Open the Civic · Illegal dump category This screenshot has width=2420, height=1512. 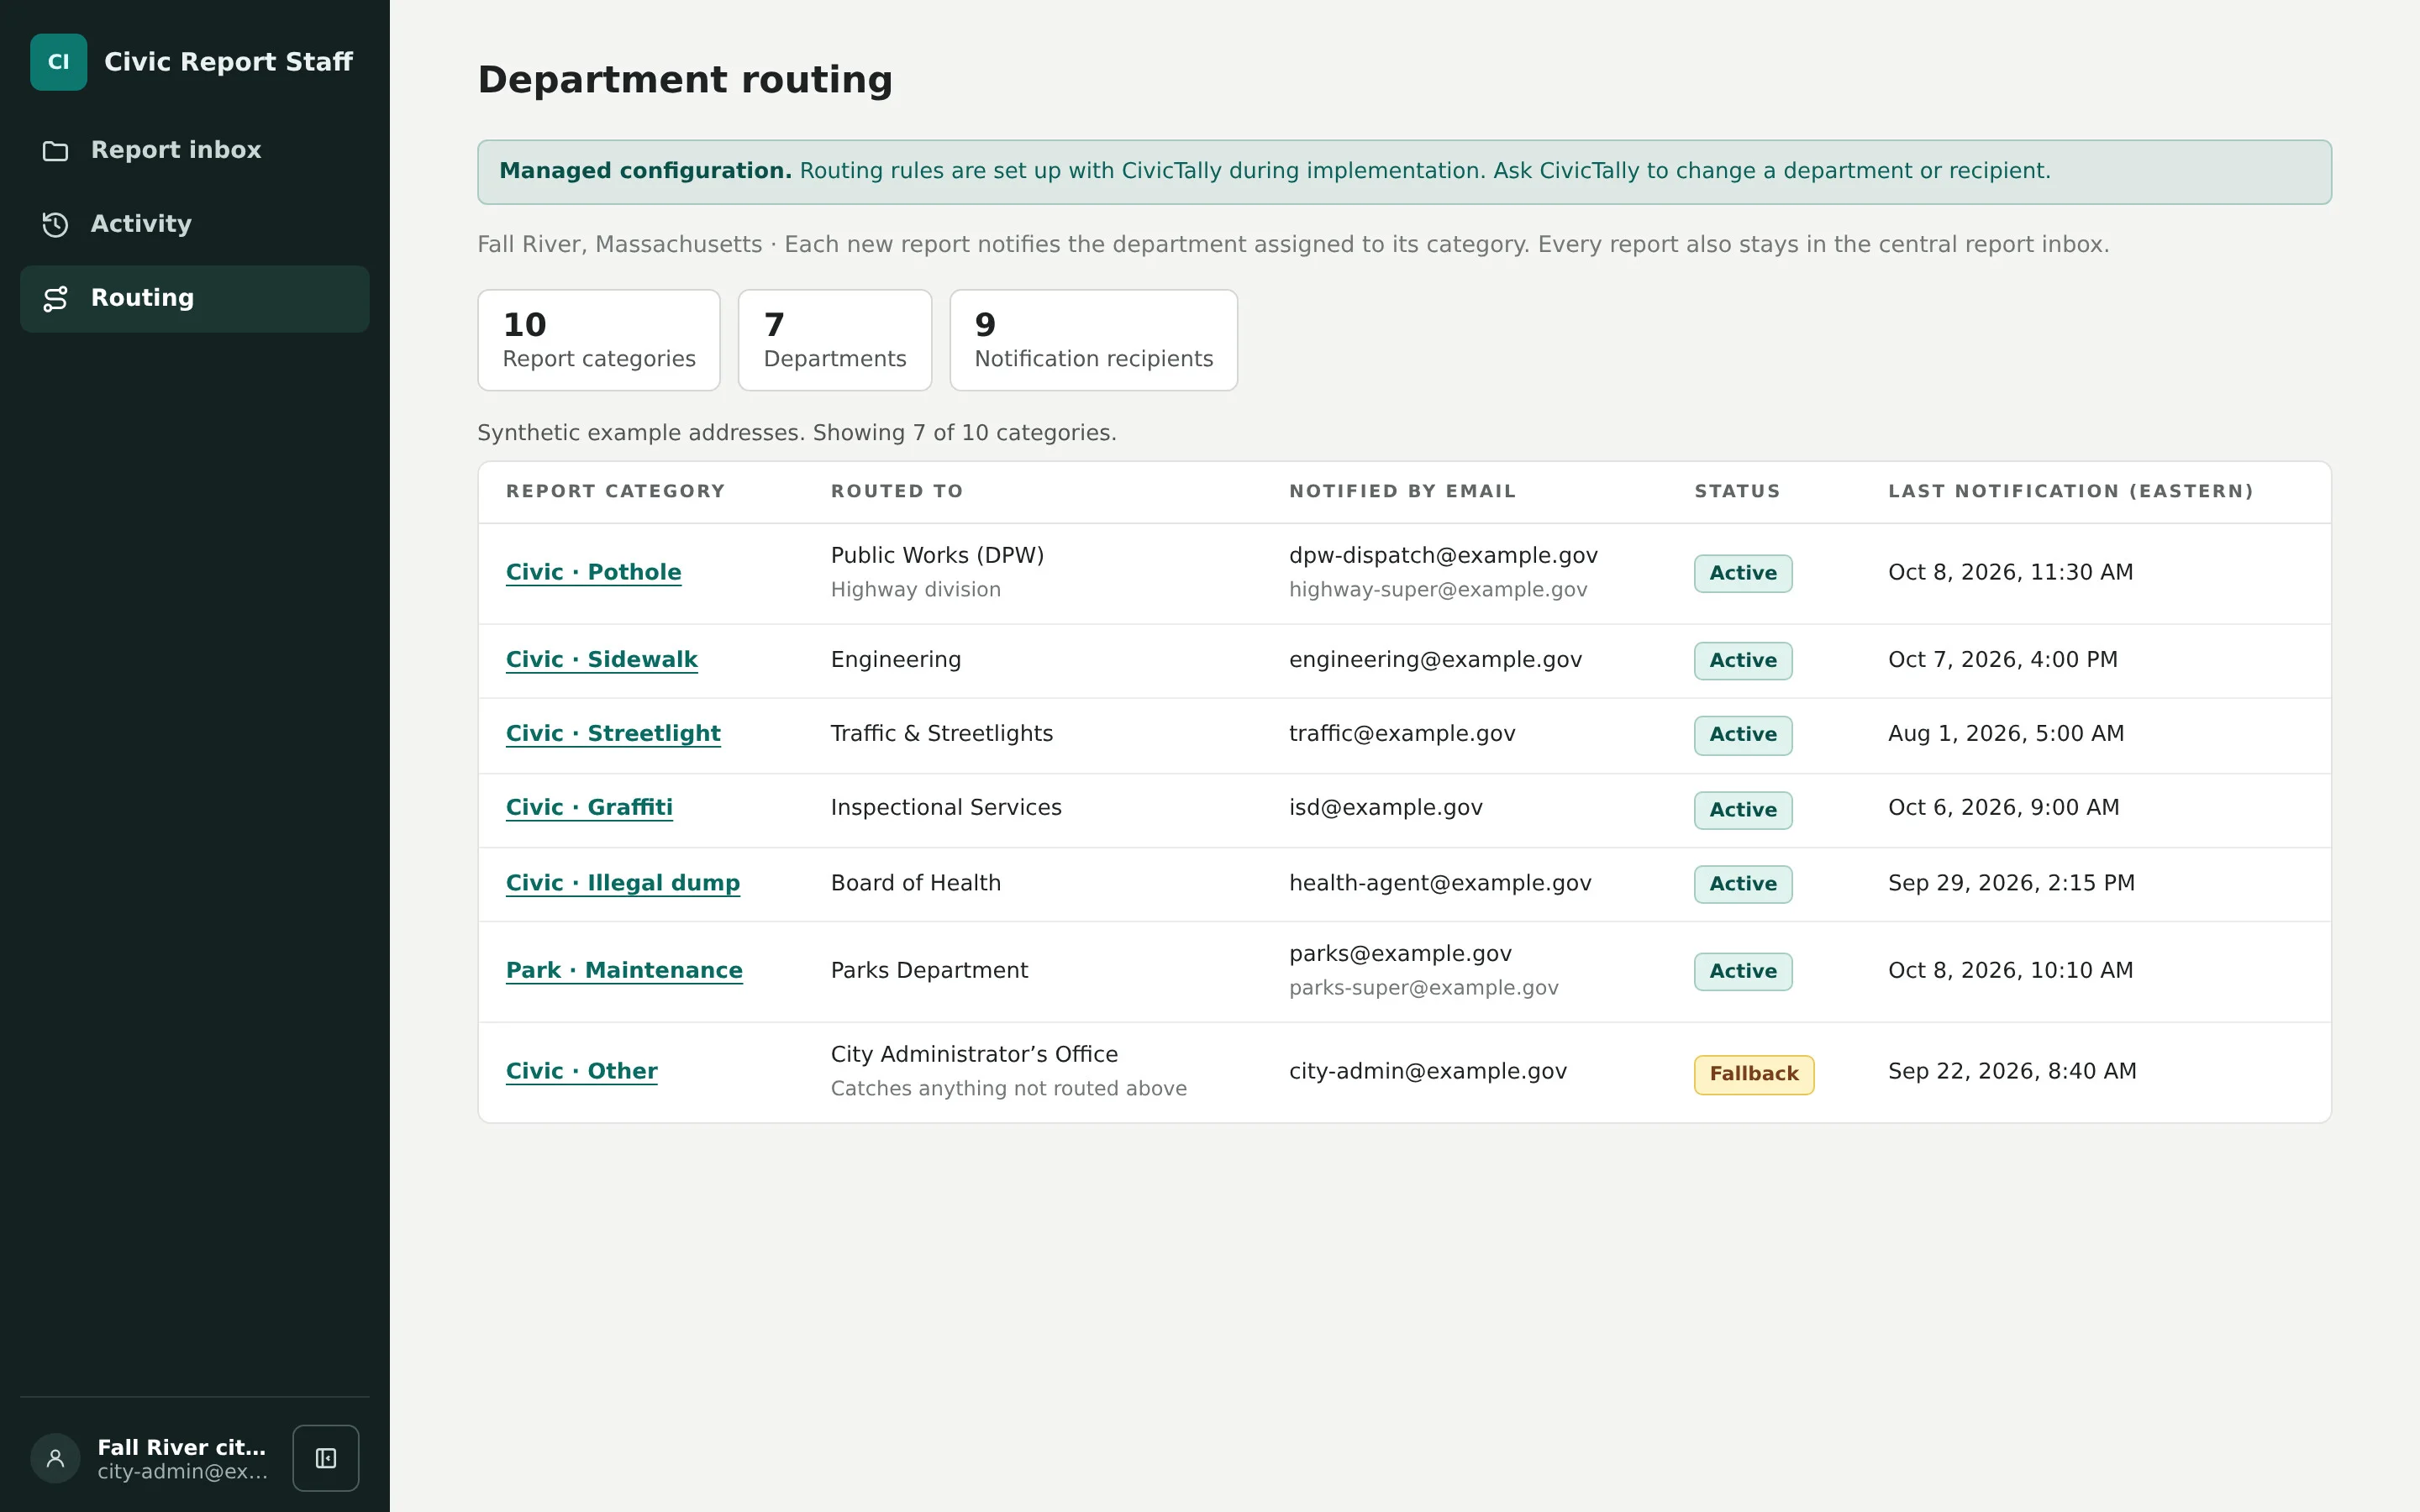tap(623, 883)
